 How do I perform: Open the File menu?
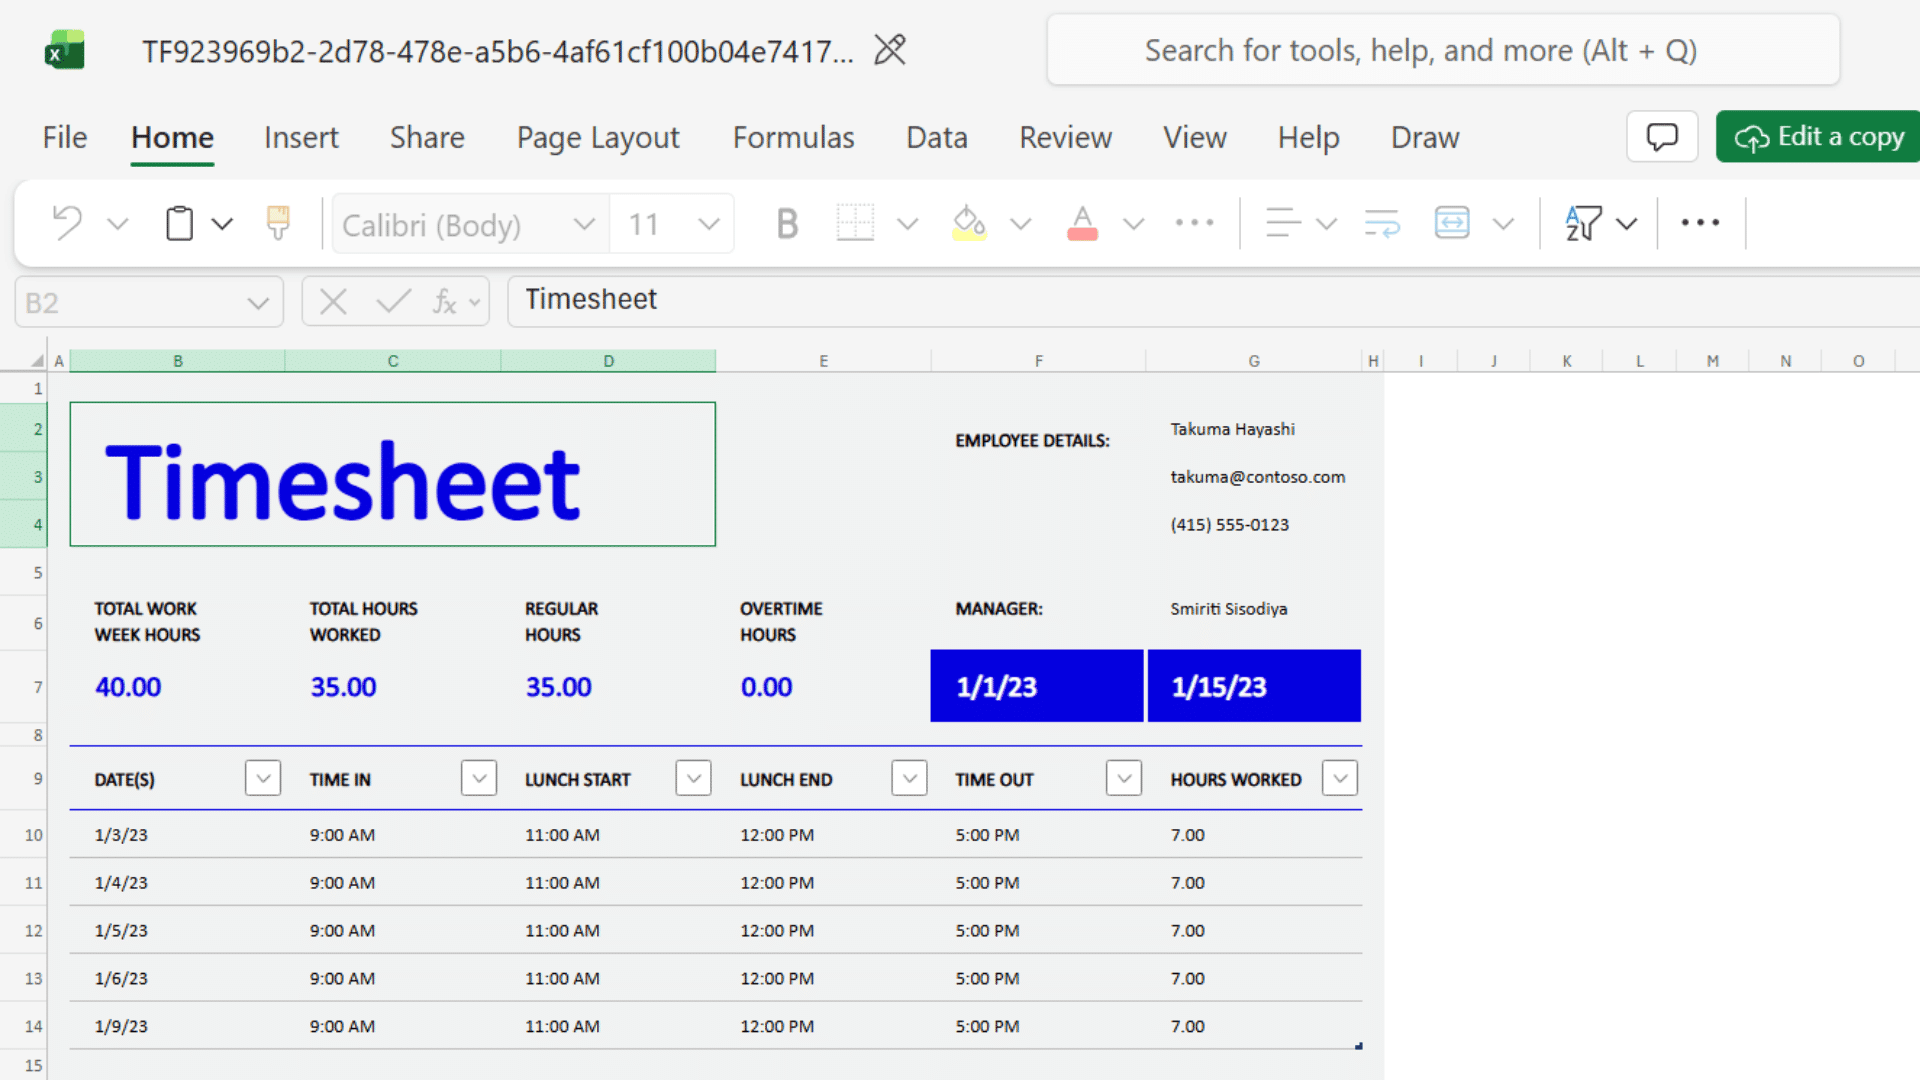coord(65,137)
